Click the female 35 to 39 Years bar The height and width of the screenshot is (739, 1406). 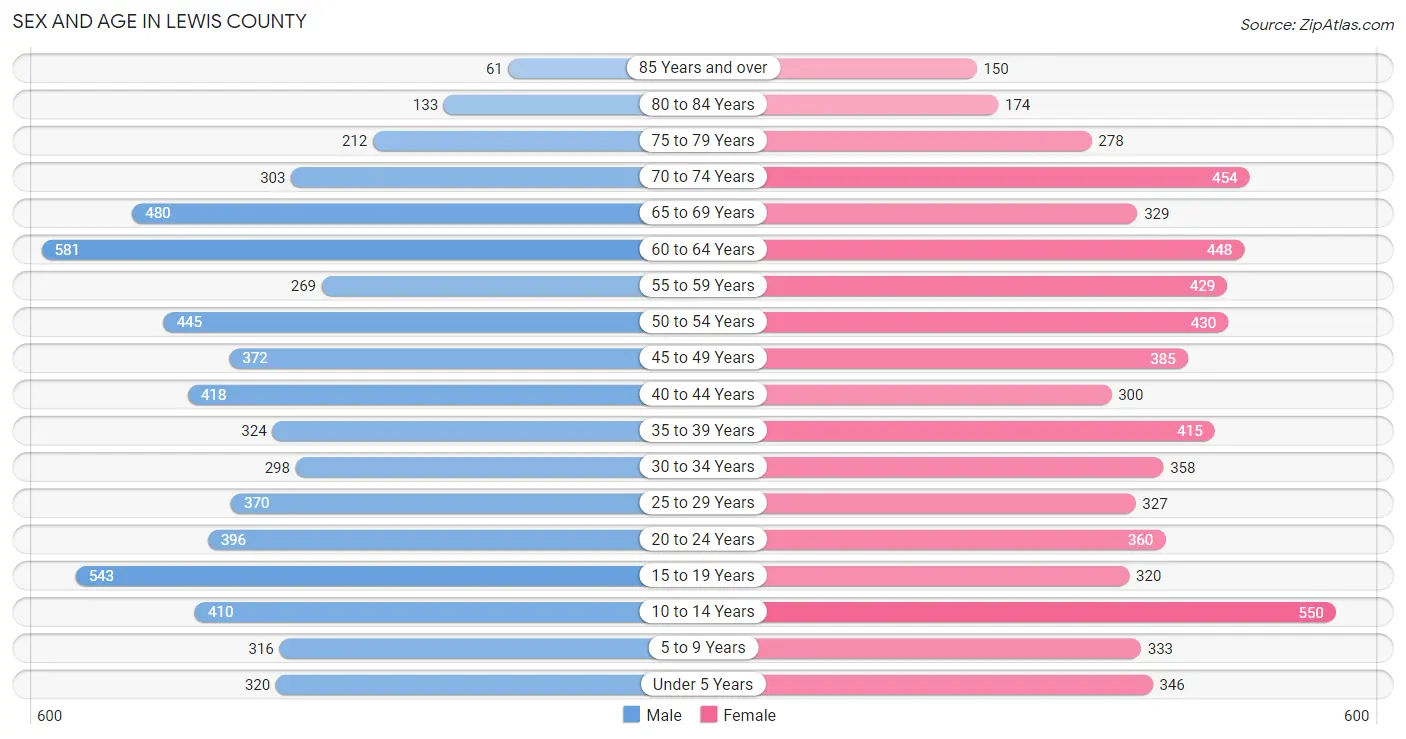click(x=990, y=431)
